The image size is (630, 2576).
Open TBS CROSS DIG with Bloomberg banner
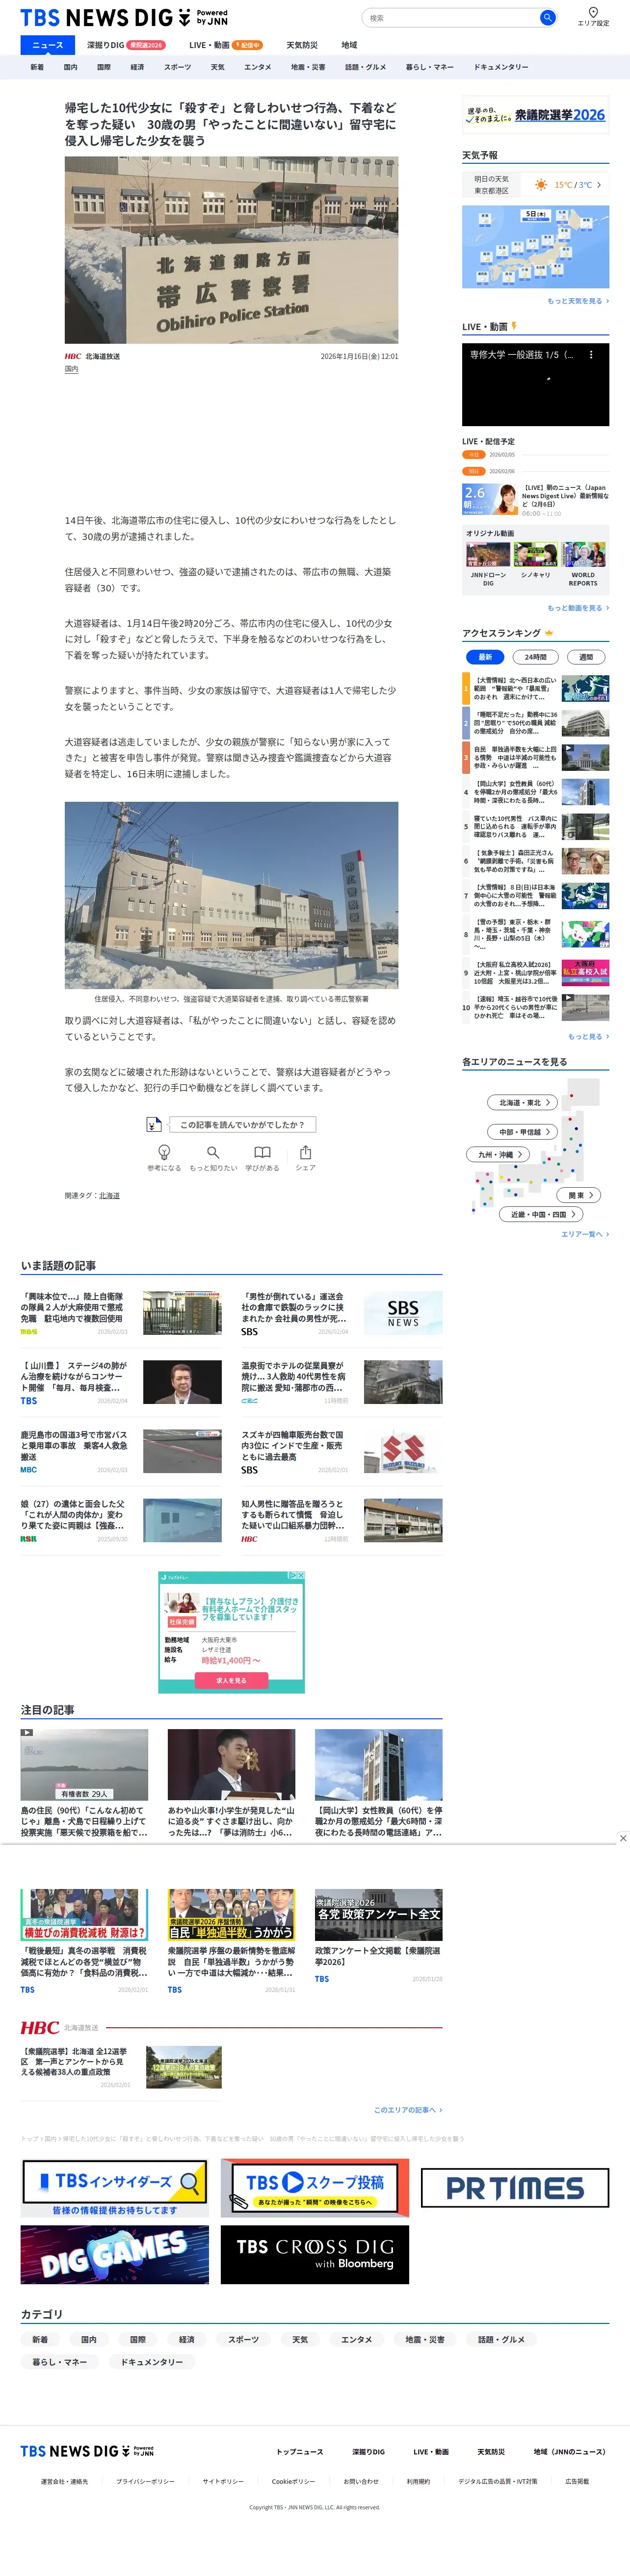point(315,2254)
